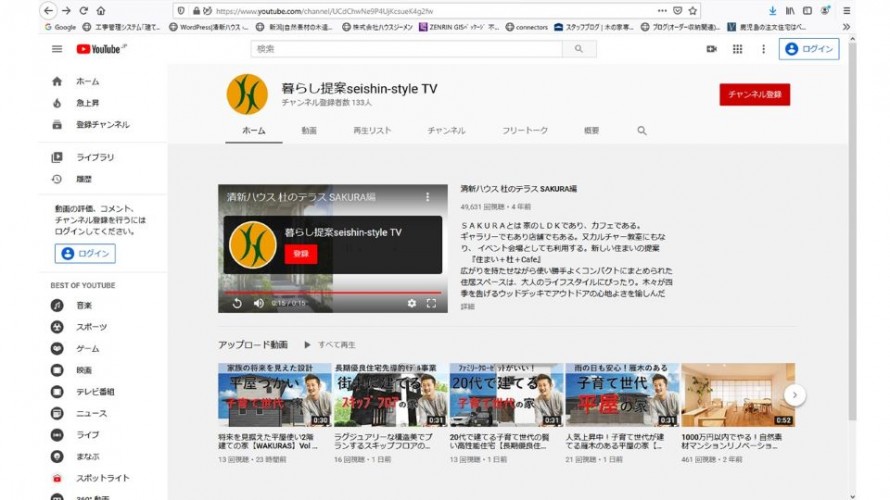Switch to the フリートーク tab

(524, 131)
